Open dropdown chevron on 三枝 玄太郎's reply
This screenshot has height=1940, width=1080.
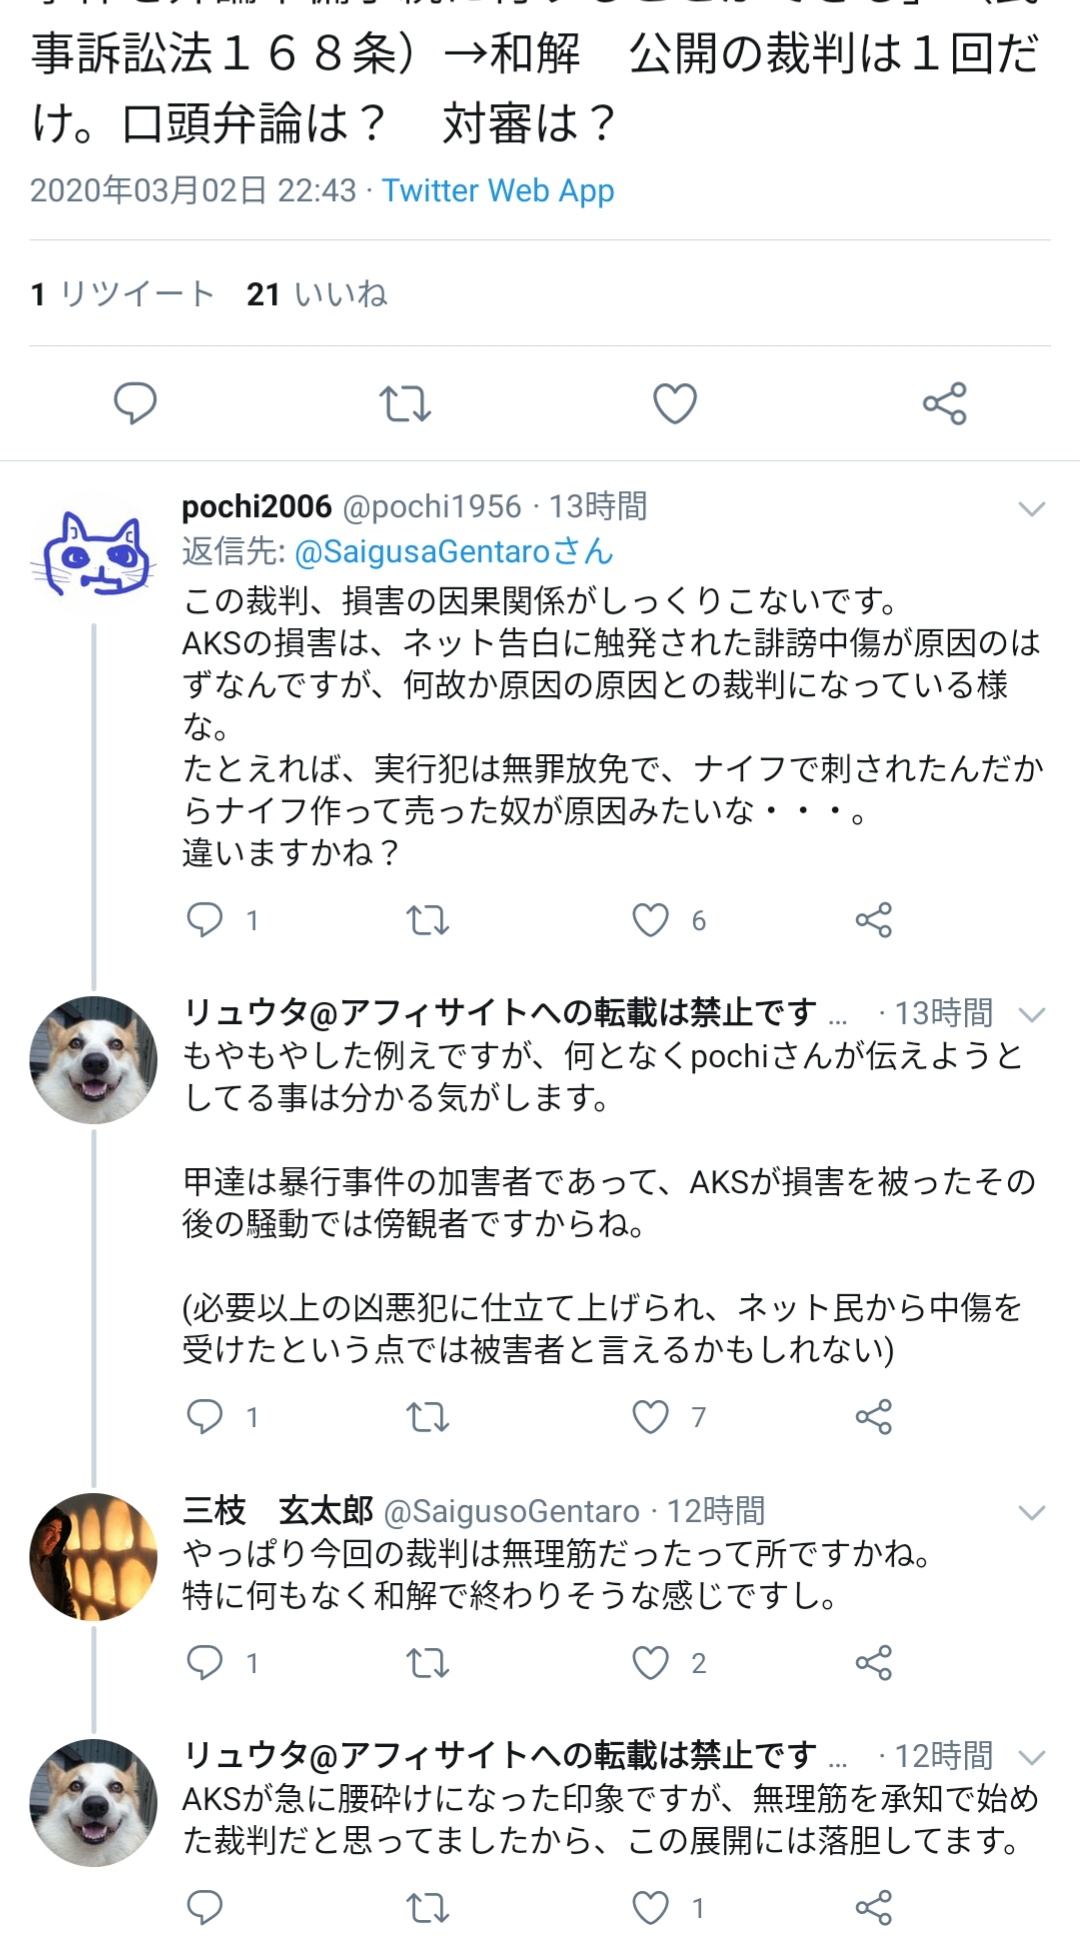click(1031, 1512)
